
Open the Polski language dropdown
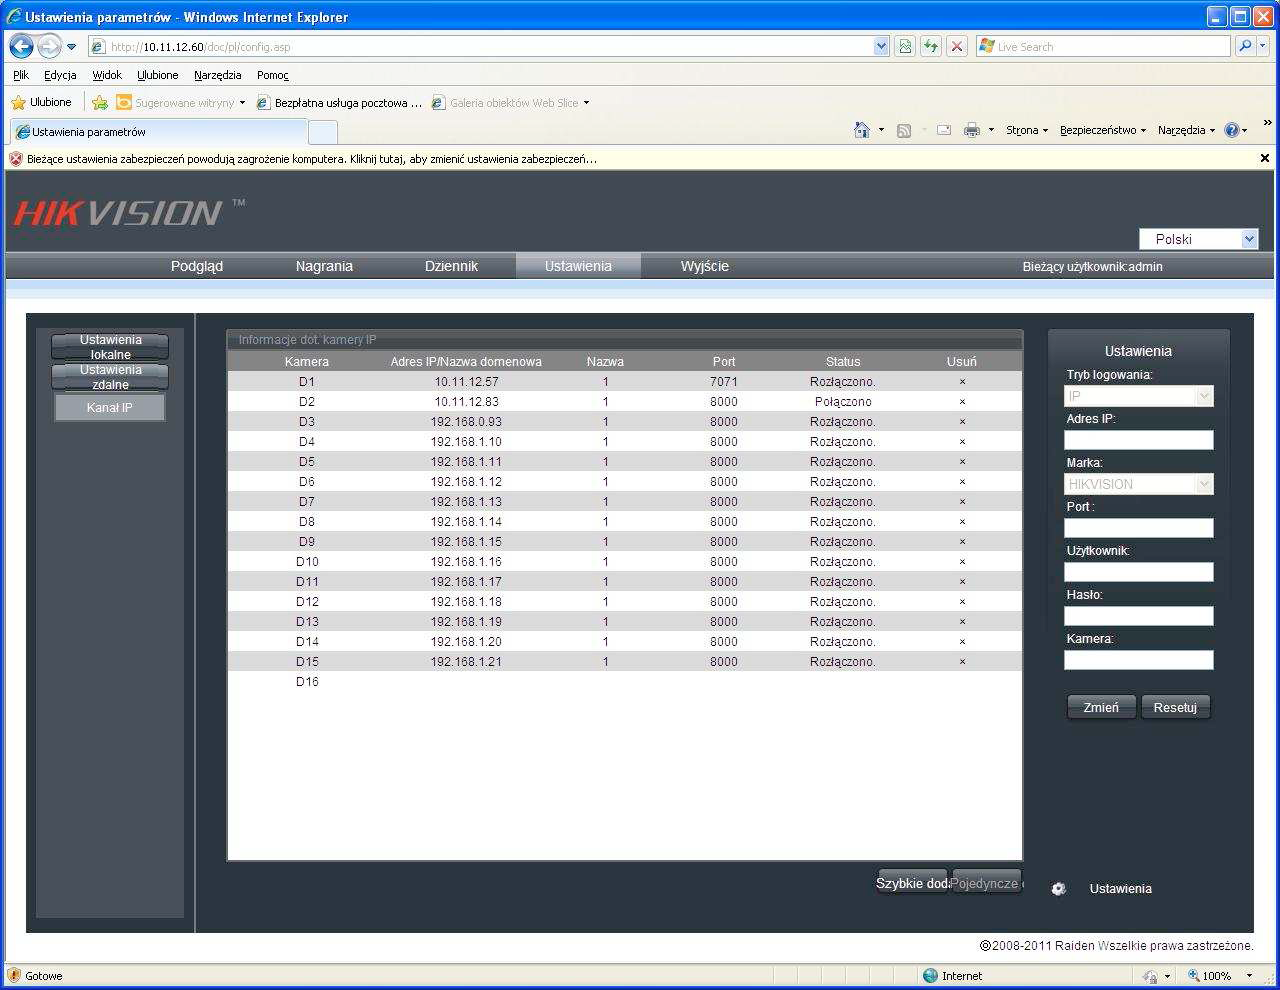pos(1248,239)
